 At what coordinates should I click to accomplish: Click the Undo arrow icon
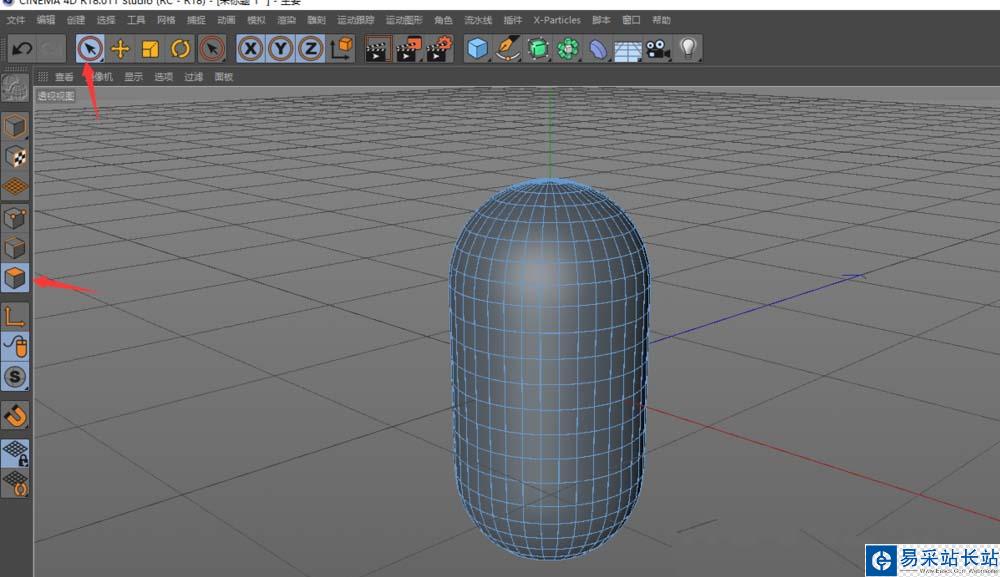tap(22, 48)
